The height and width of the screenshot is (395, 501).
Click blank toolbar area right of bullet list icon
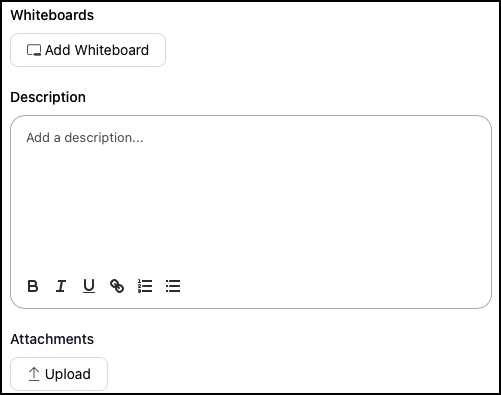coord(333,286)
